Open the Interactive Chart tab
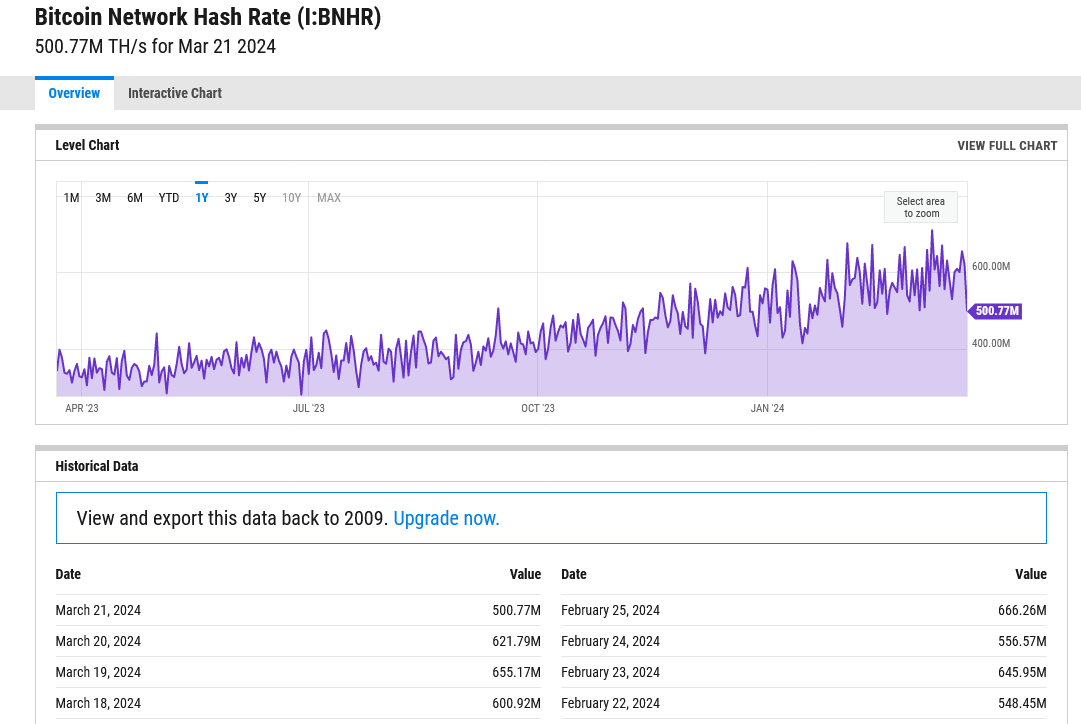 pyautogui.click(x=175, y=93)
